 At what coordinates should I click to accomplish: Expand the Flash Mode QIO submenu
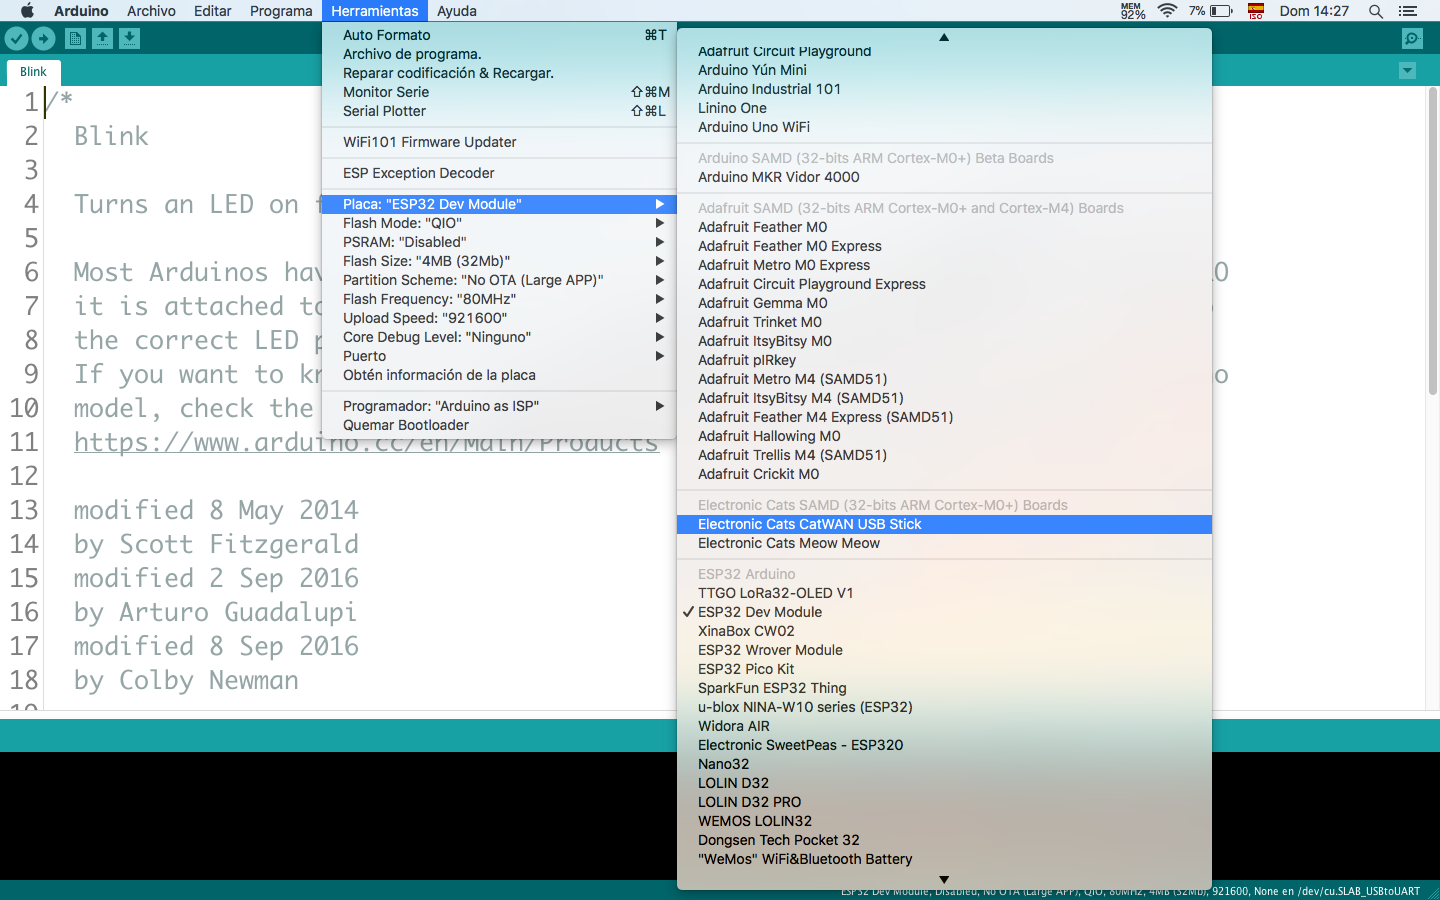point(499,223)
